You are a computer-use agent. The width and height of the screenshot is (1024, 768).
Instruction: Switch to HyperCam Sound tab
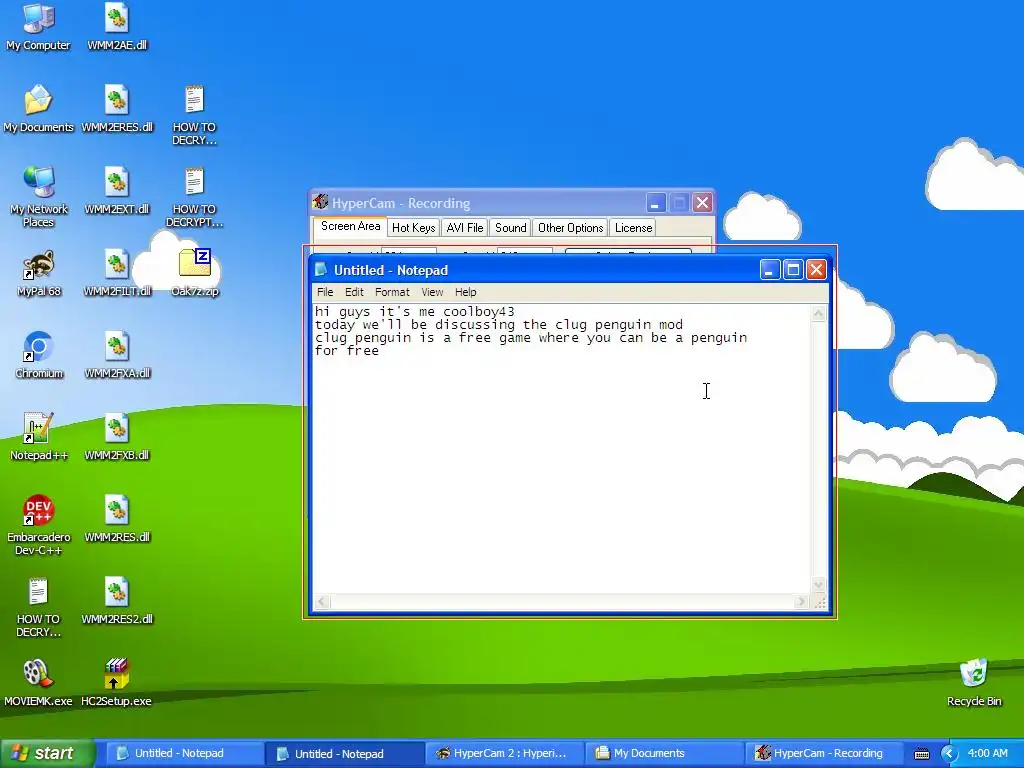point(510,227)
